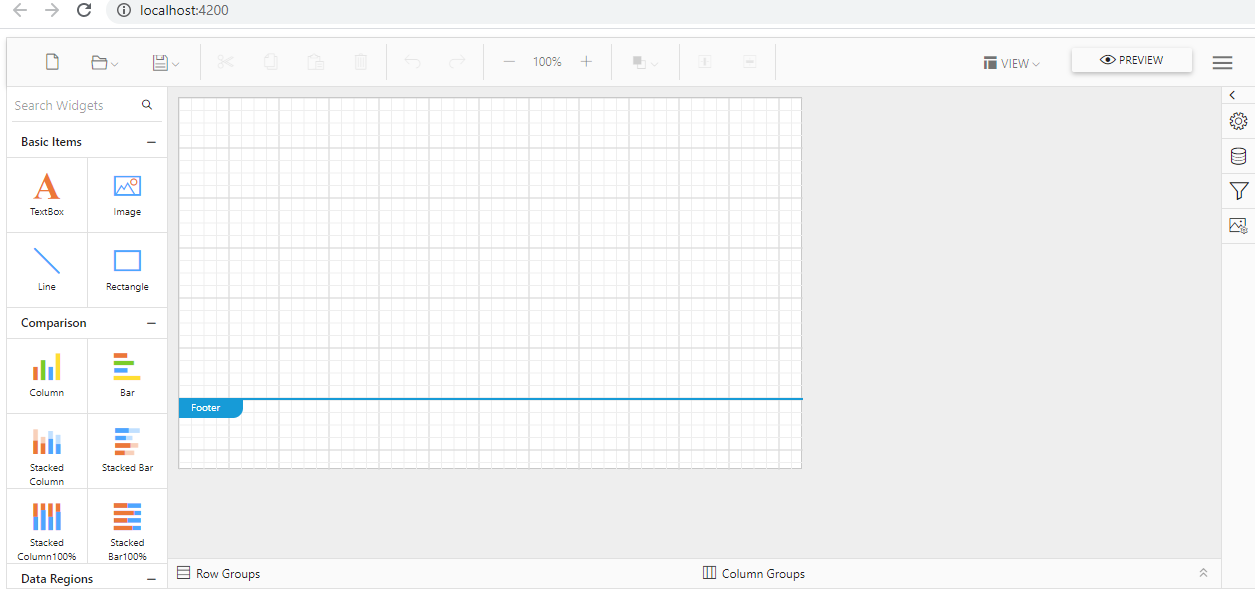
Task: Open the Properties gear panel
Action: (1238, 121)
